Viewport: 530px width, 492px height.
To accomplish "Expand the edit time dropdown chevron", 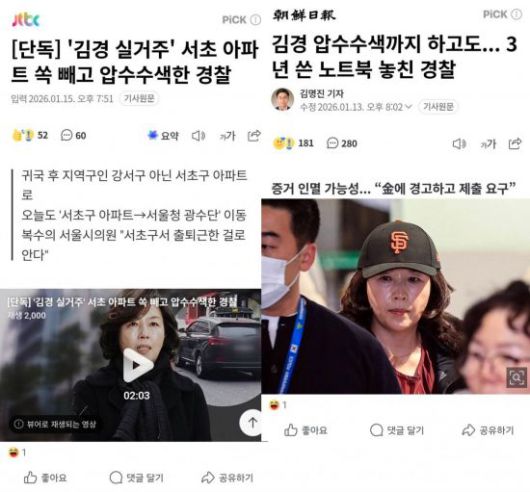I will point(408,107).
